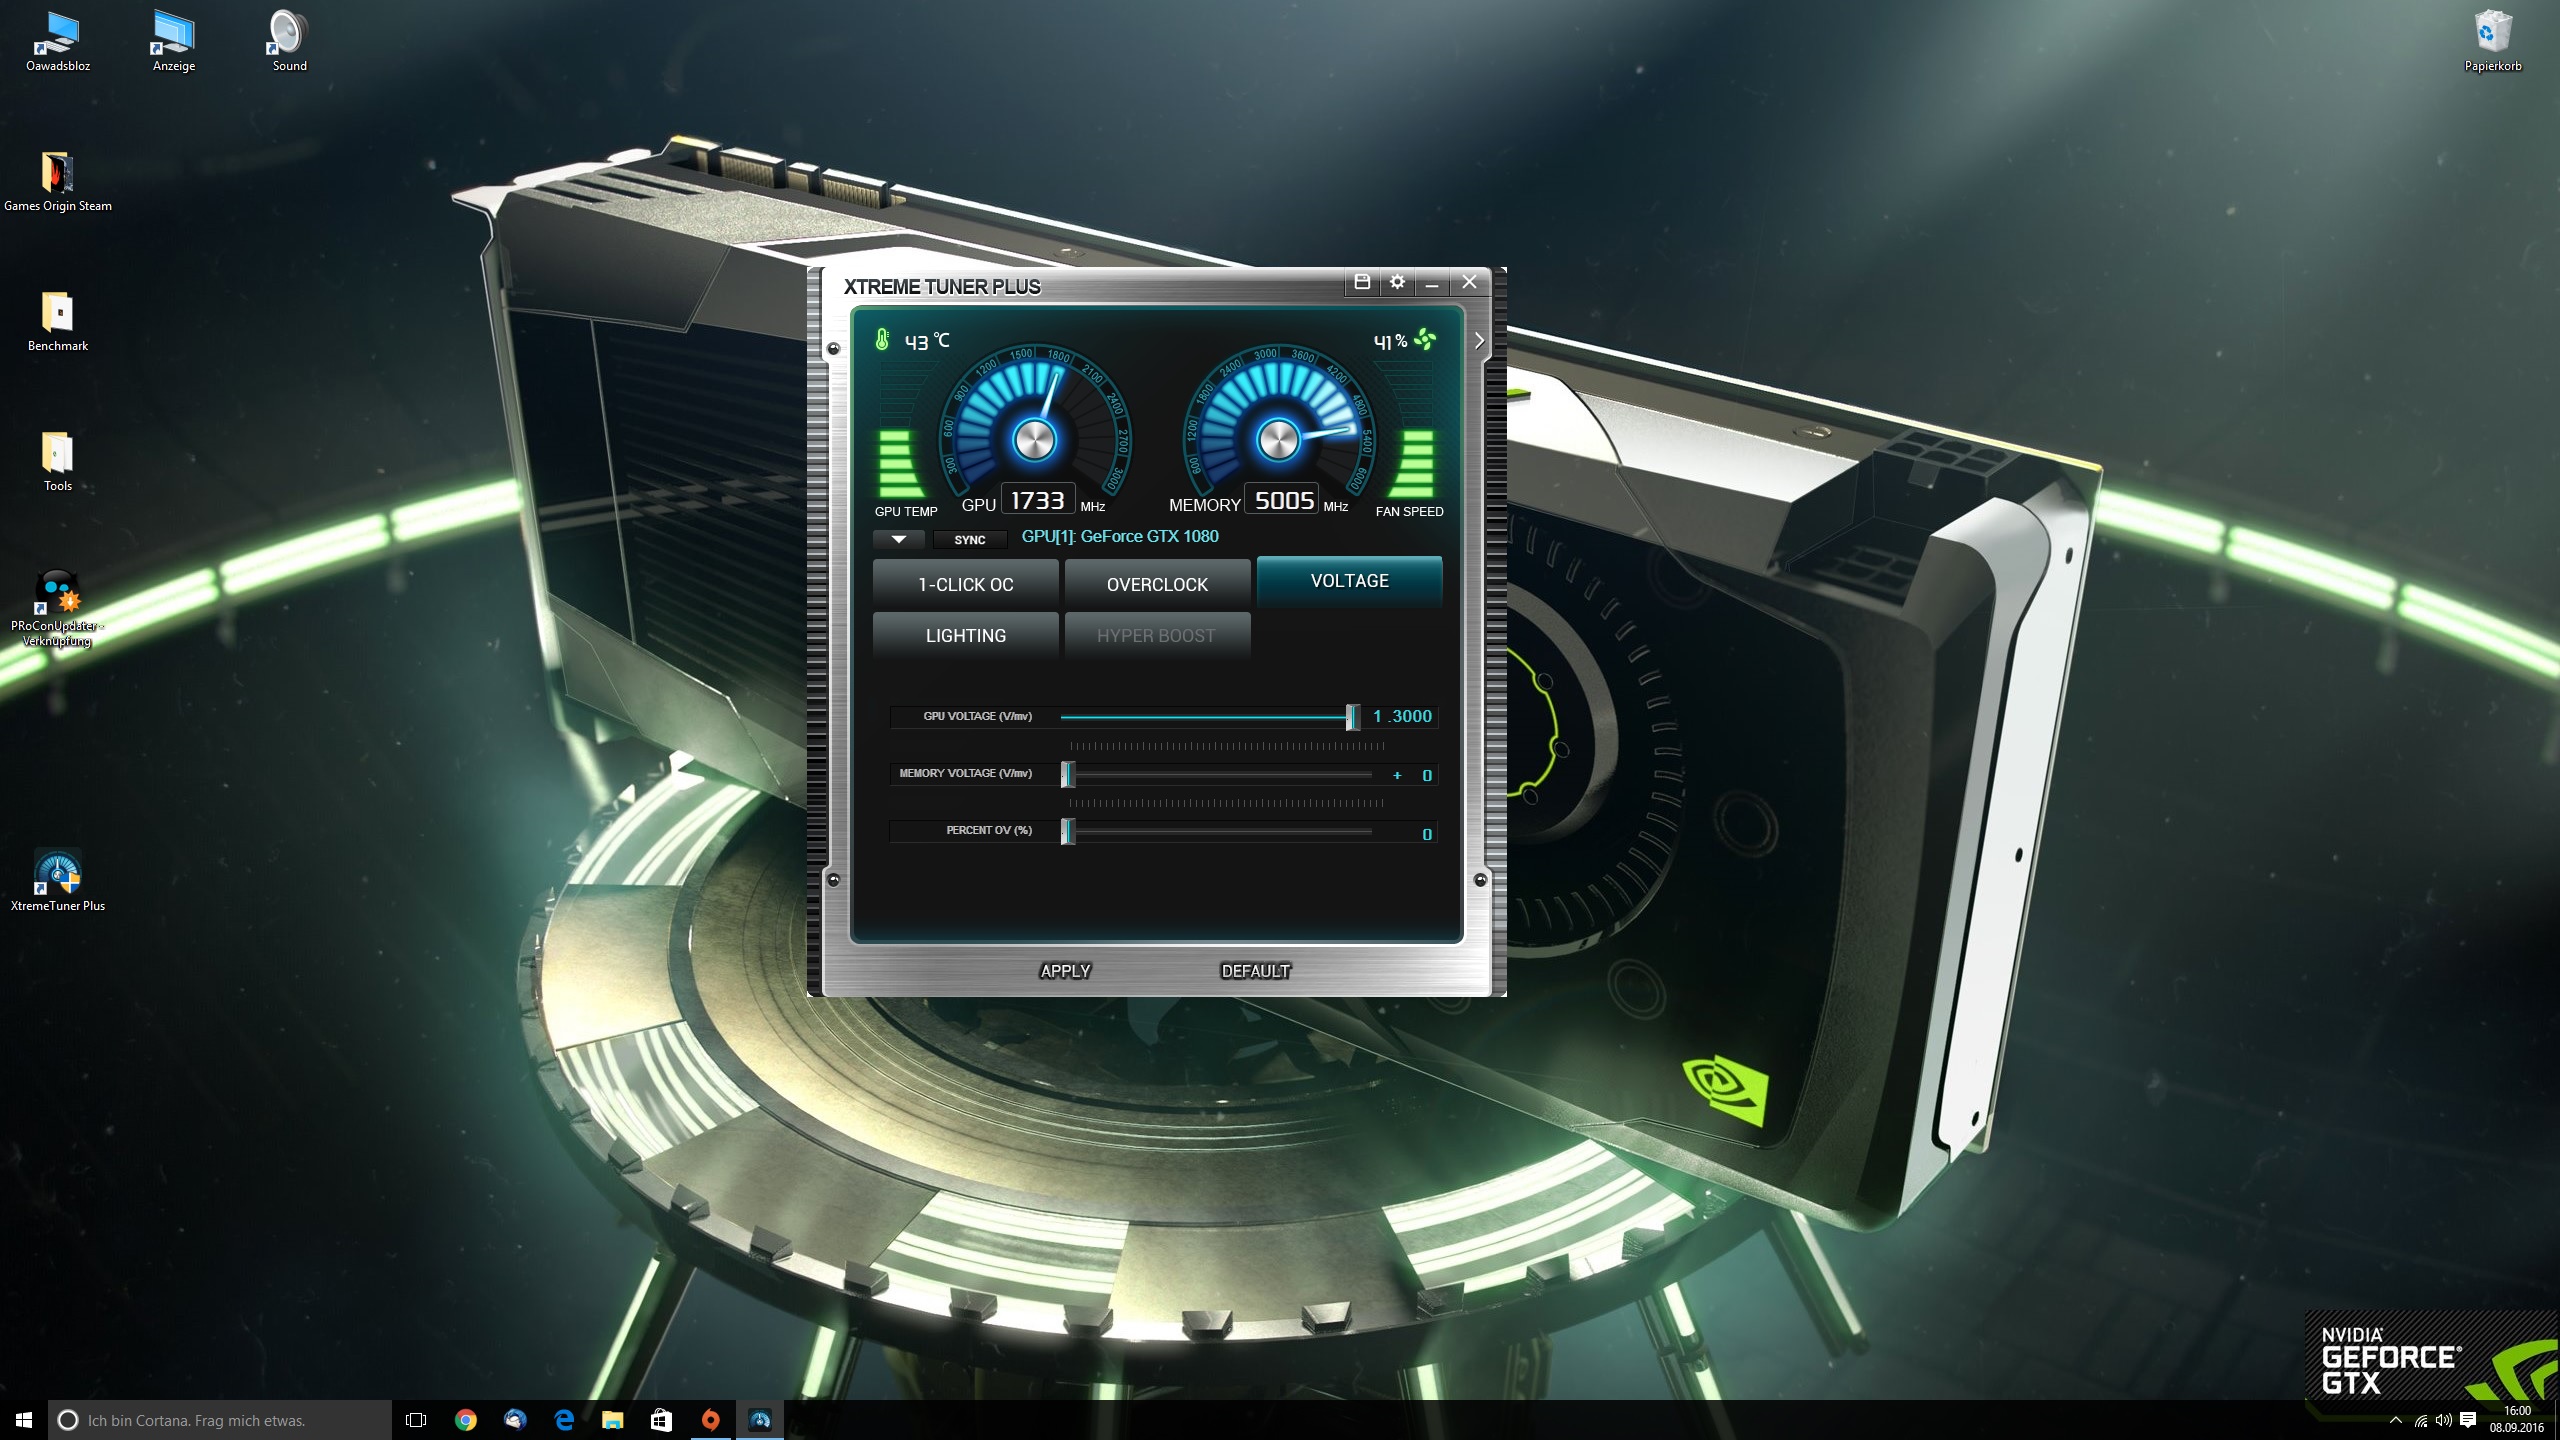
Task: Toggle the SYNC button
Action: pos(969,540)
